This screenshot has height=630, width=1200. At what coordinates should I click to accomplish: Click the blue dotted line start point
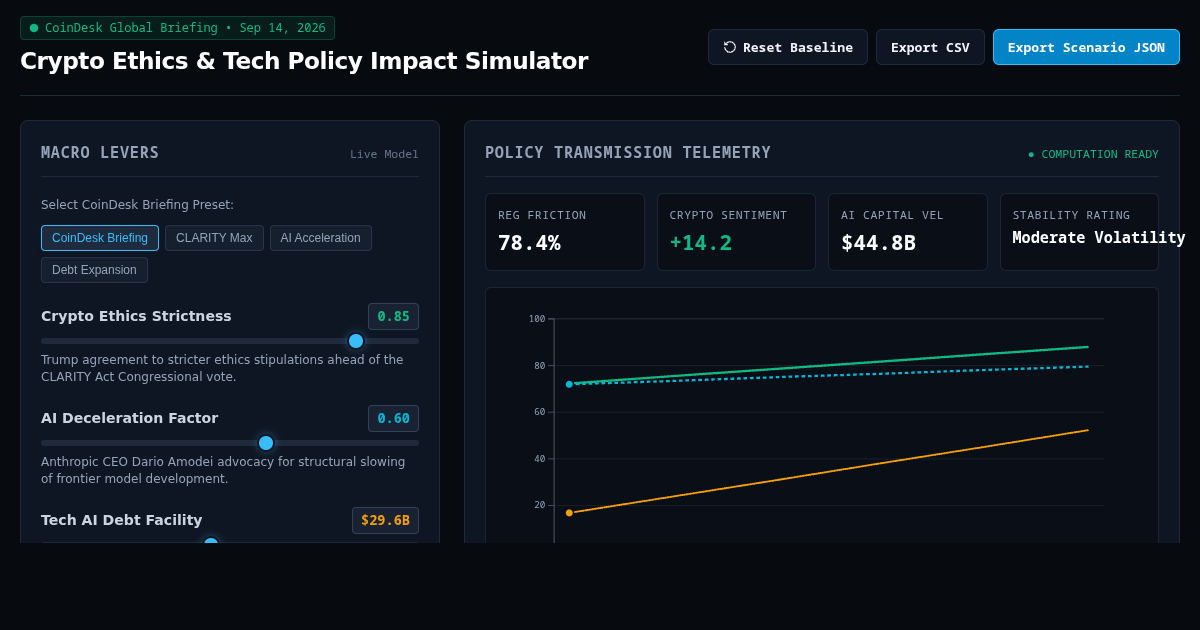point(569,384)
